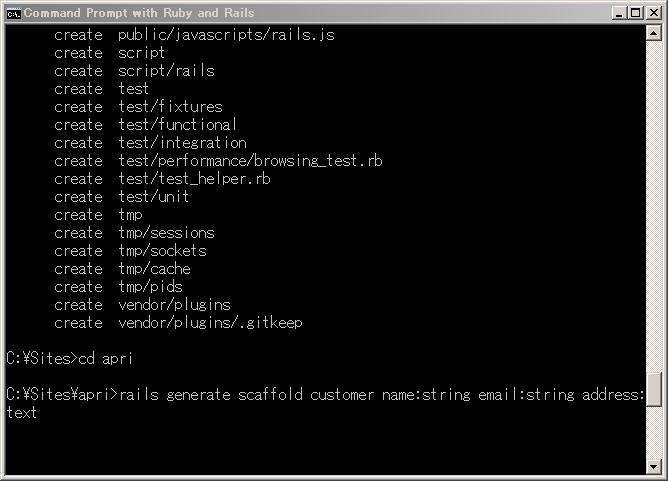Click the vertical scrollbar thumb
The width and height of the screenshot is (668, 481).
pos(654,389)
